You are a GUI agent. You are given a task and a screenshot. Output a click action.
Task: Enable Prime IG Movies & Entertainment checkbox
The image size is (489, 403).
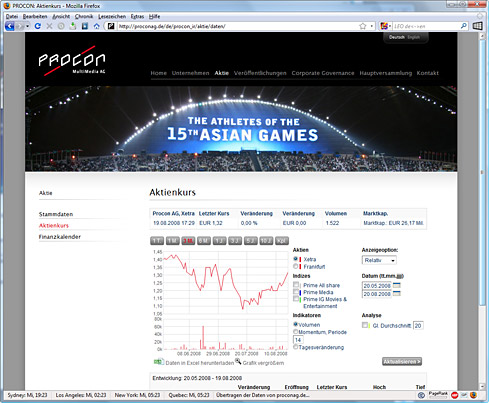tap(296, 299)
